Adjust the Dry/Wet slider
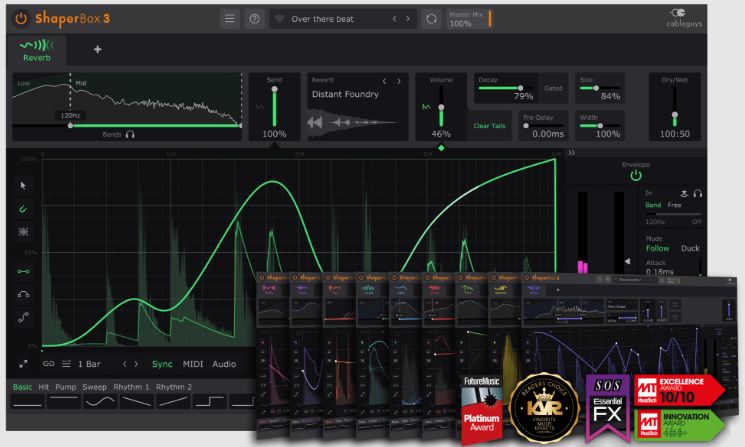 (674, 115)
